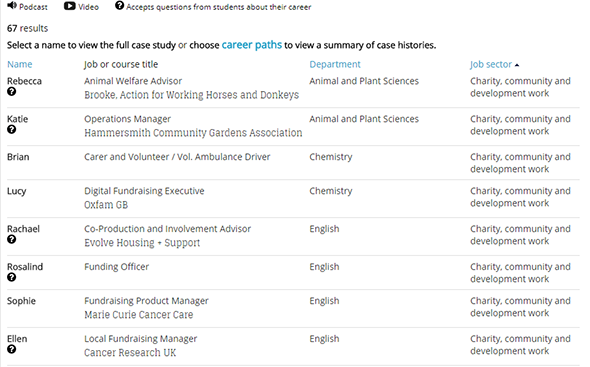Click the Podcast speaker icon in legend
The width and height of the screenshot is (590, 367).
pyautogui.click(x=12, y=5)
